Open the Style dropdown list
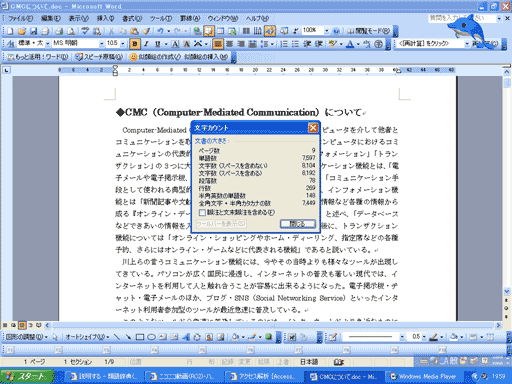This screenshot has width=512, height=384. (x=48, y=44)
